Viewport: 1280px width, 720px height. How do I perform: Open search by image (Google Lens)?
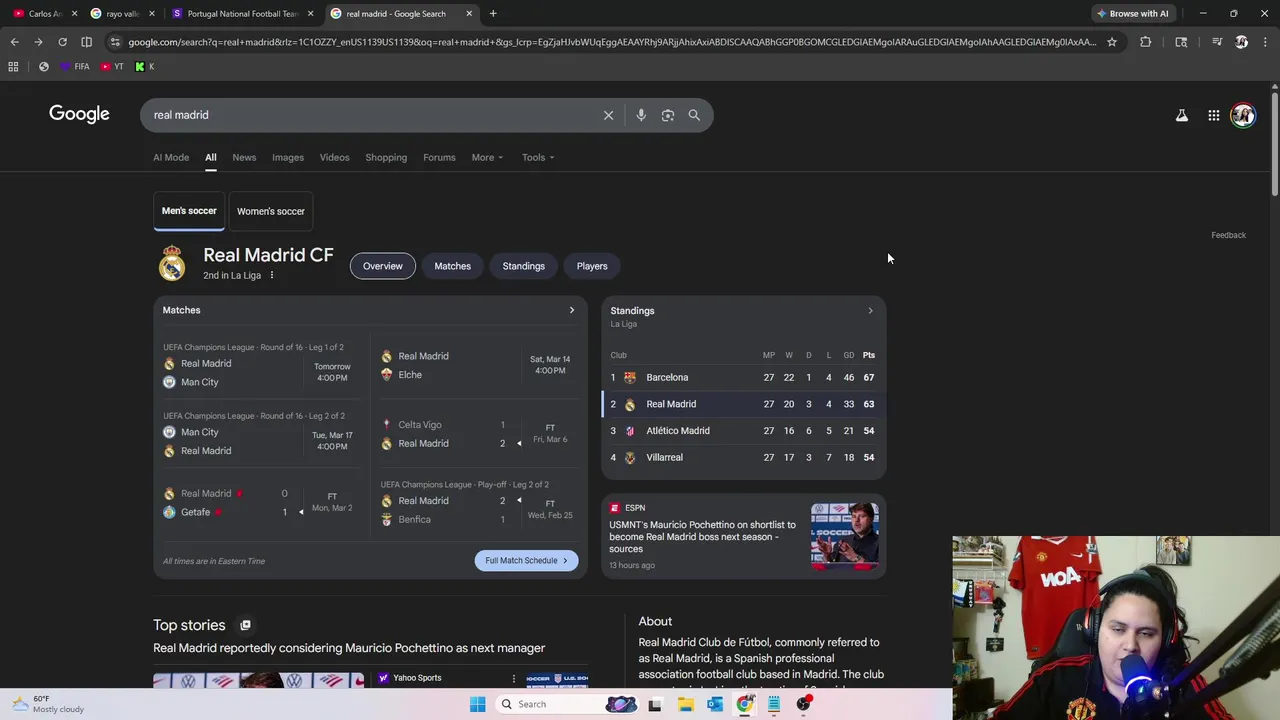click(x=668, y=115)
